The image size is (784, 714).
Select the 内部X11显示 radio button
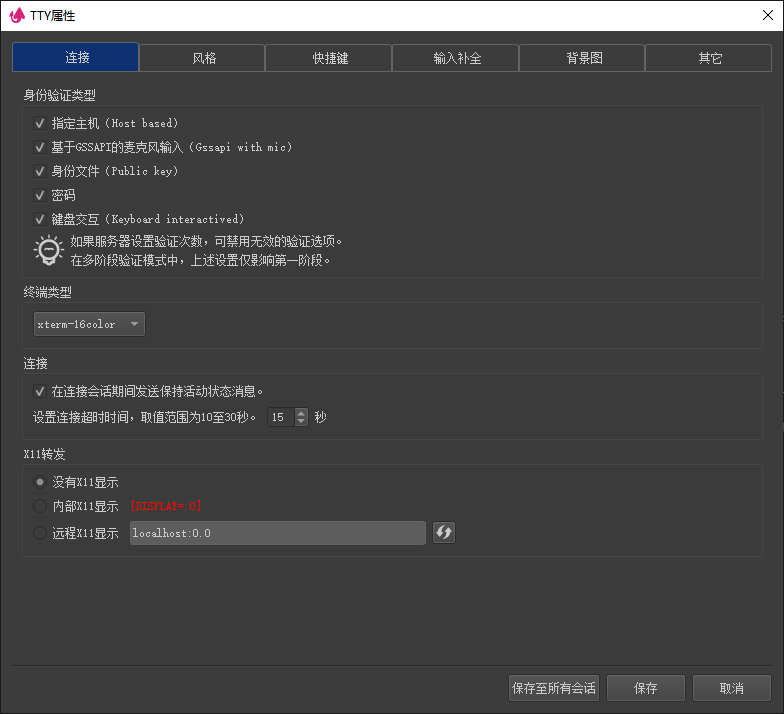(40, 506)
